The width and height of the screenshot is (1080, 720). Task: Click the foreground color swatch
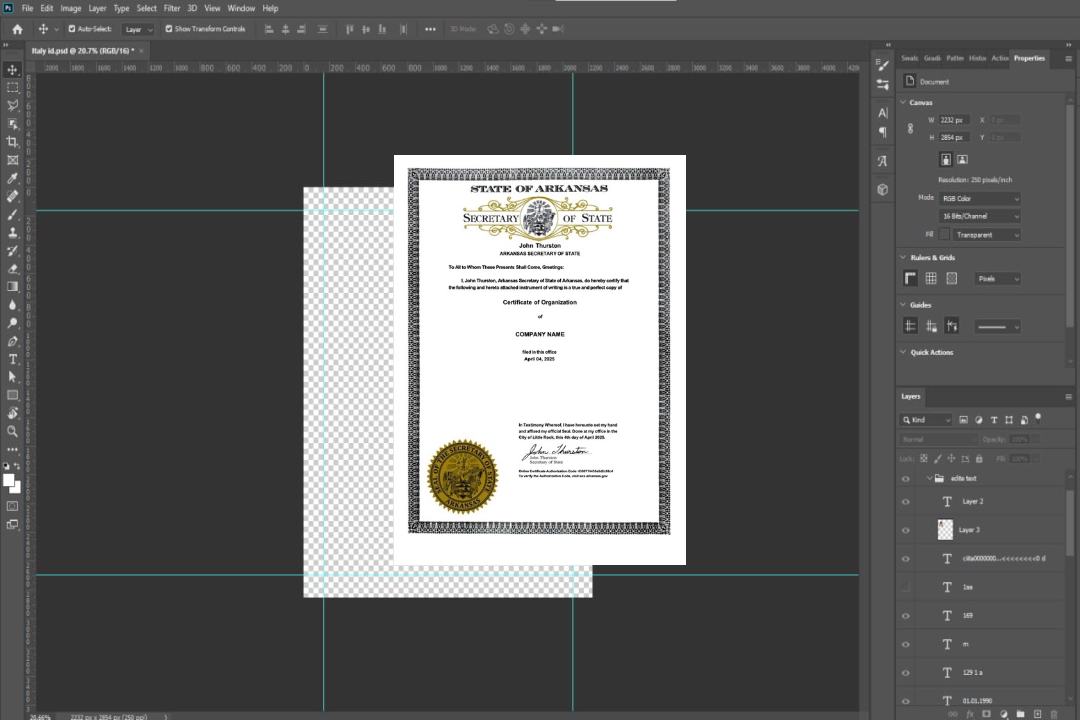coord(8,480)
